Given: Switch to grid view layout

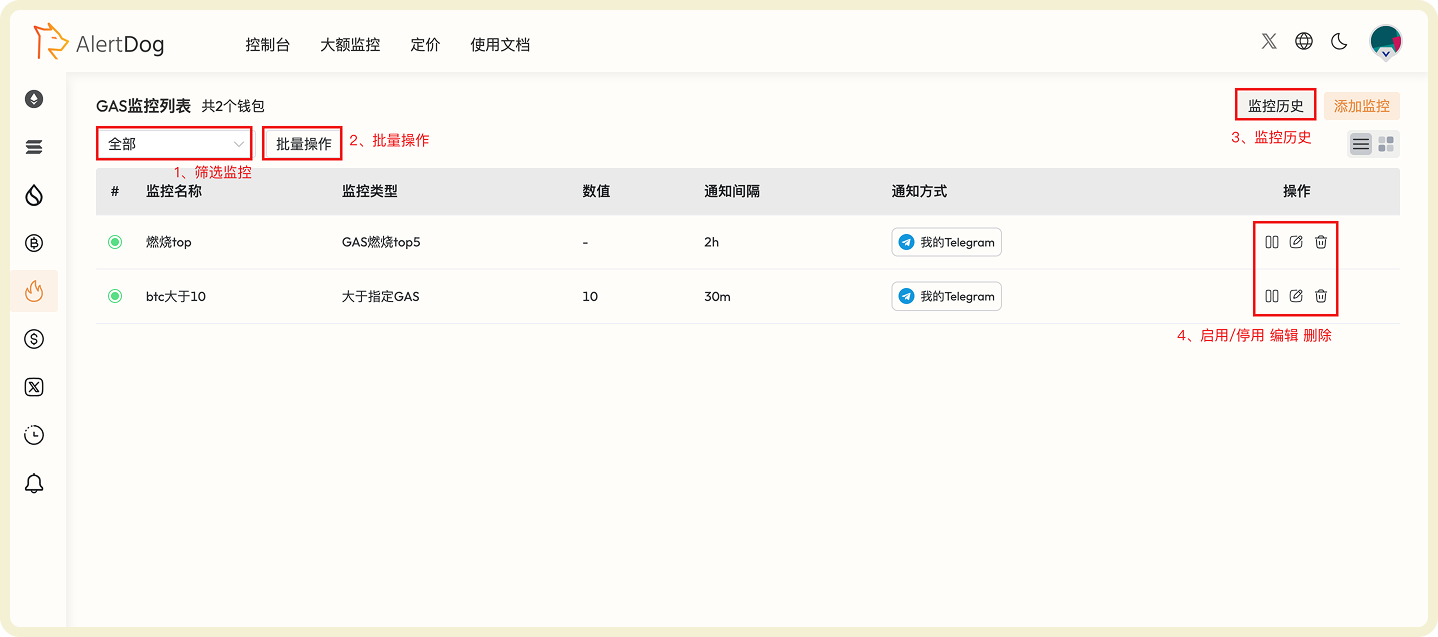Looking at the screenshot, I should (x=1386, y=143).
